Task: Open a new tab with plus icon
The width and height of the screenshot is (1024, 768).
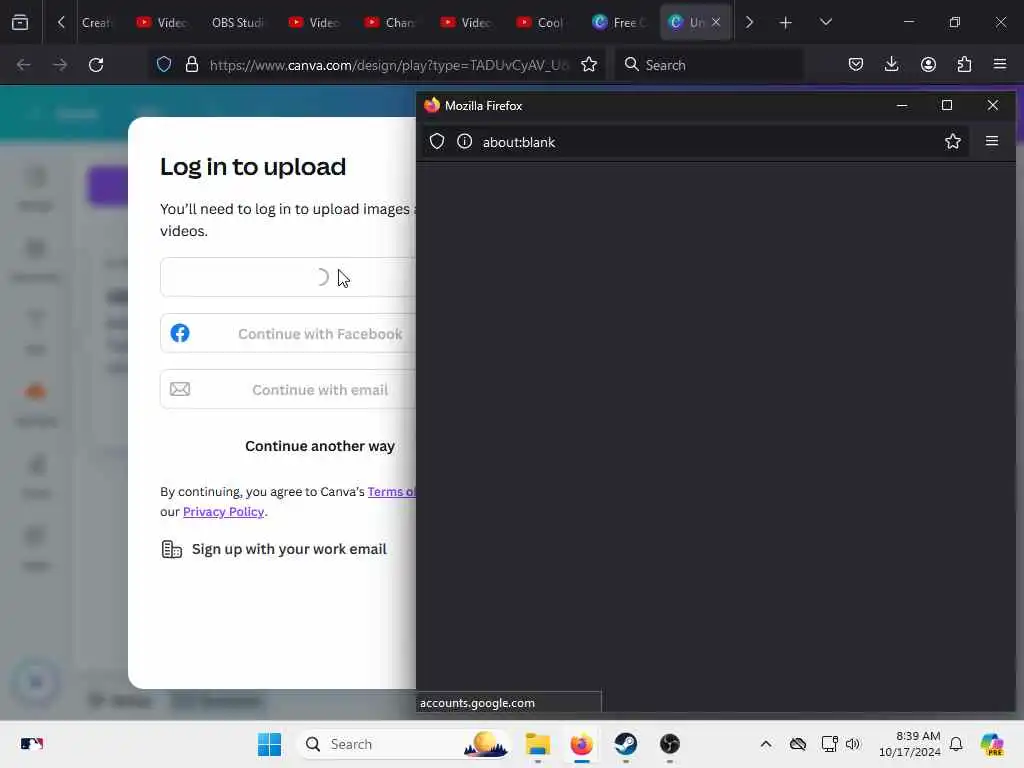Action: click(786, 23)
